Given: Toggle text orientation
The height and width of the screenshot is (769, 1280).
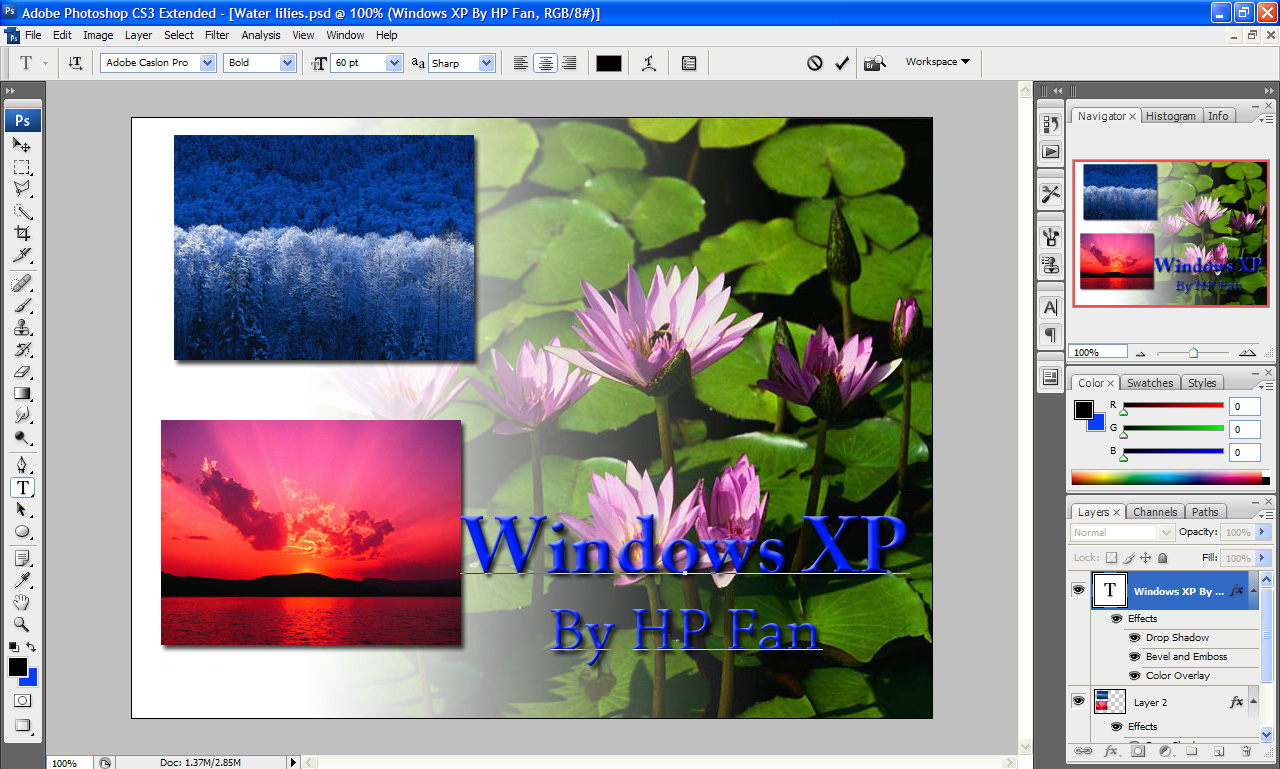Looking at the screenshot, I should point(76,63).
